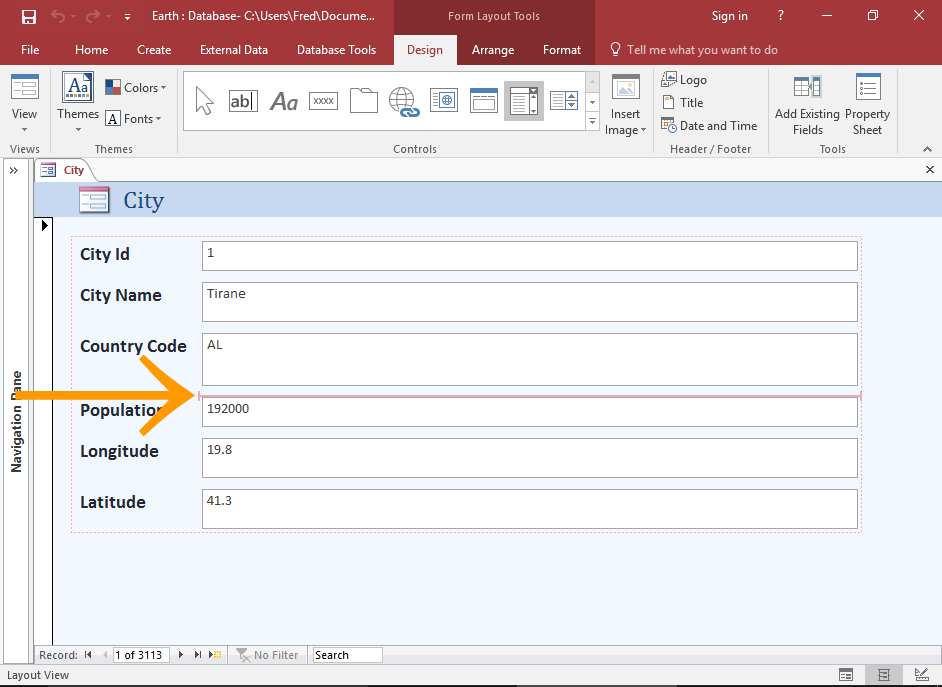Click the form logo icon beside City title
Screen dimensions: 942x687
pyautogui.click(x=94, y=200)
